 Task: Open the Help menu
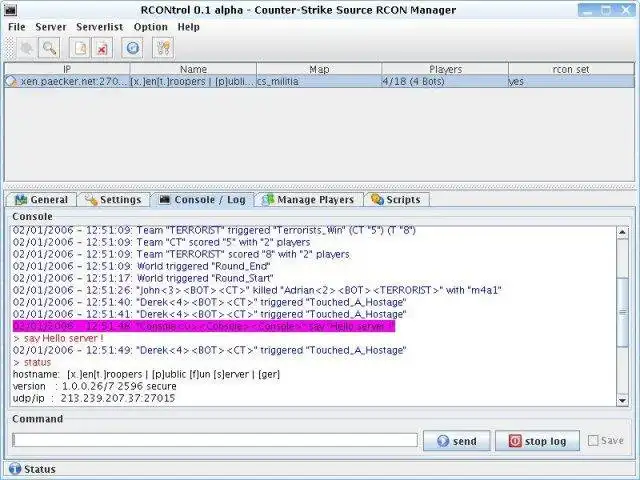tap(189, 27)
